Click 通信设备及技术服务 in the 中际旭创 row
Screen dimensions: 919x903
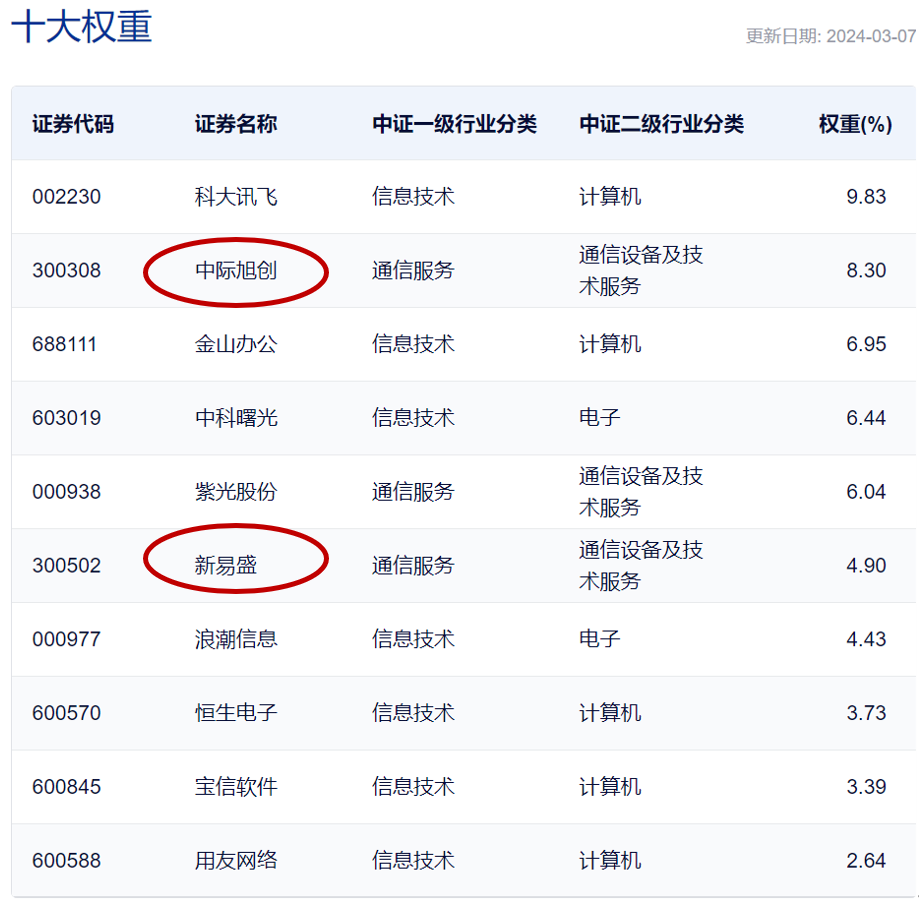(x=641, y=271)
